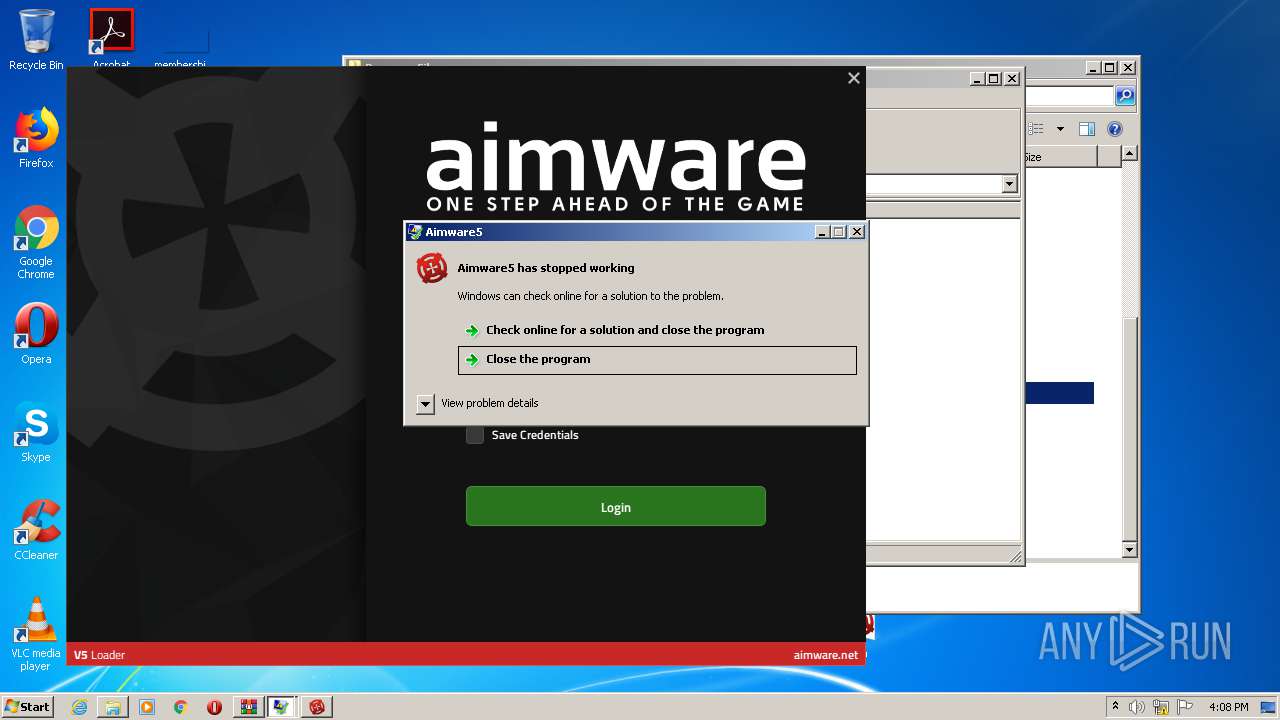Click the Aimware5 crash dialog error icon

pyautogui.click(x=432, y=268)
